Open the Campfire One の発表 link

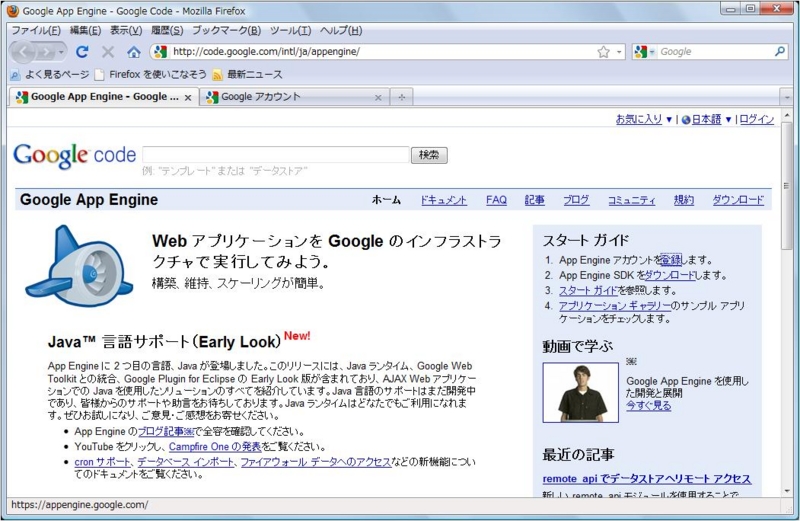click(215, 447)
